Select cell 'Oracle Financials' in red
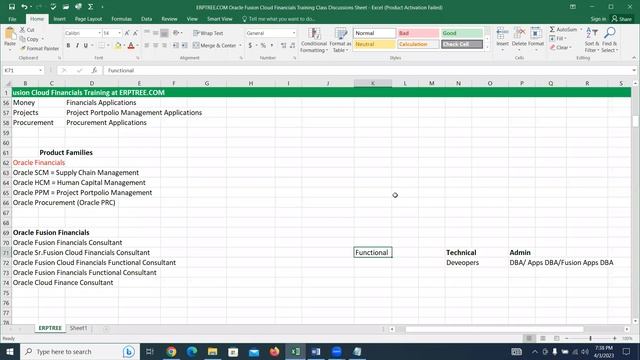 (39, 162)
